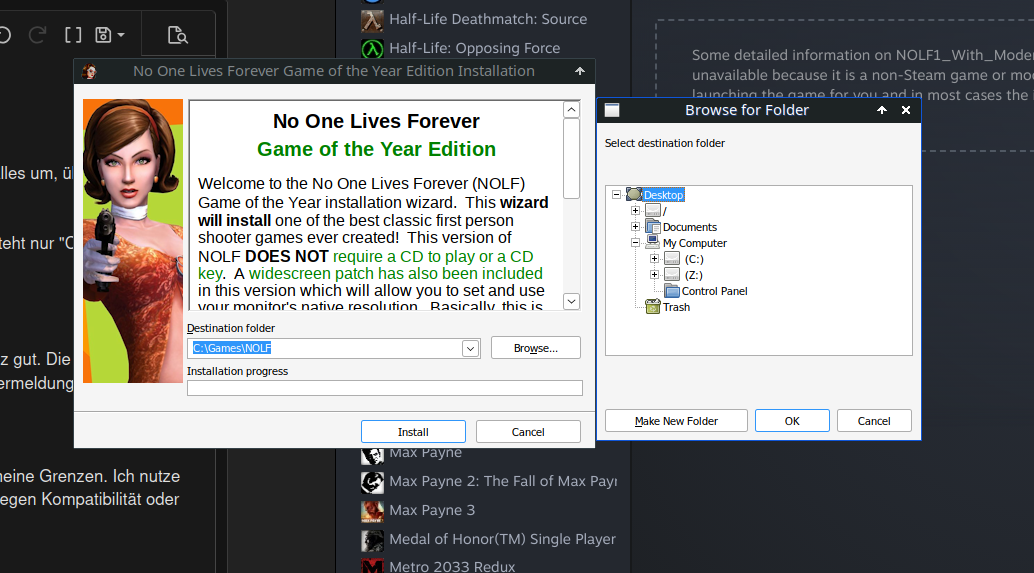Image resolution: width=1034 pixels, height=573 pixels.
Task: Select Max Payne 3 in Steam library
Action: coord(432,510)
